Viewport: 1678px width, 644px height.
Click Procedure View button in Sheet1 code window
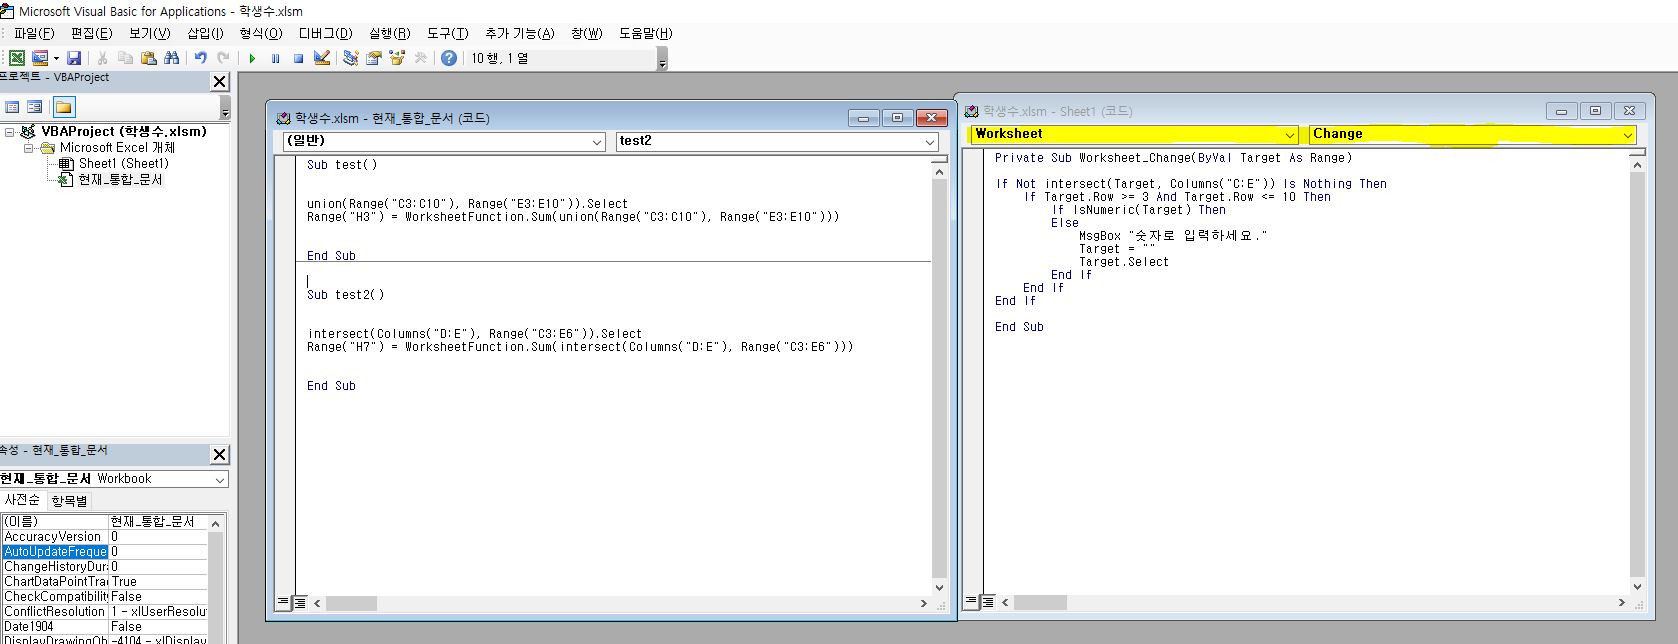[x=971, y=602]
